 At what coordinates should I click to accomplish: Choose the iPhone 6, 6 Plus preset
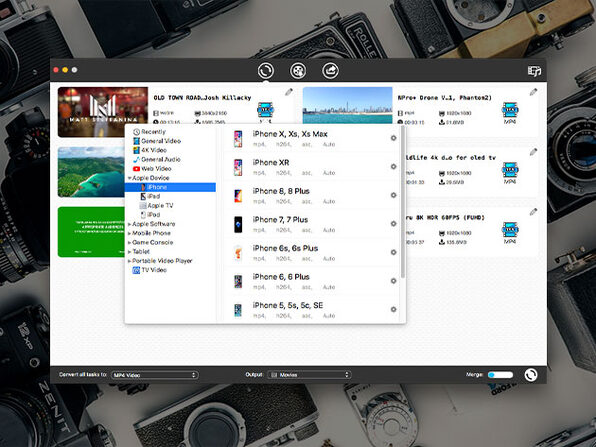[x=312, y=281]
